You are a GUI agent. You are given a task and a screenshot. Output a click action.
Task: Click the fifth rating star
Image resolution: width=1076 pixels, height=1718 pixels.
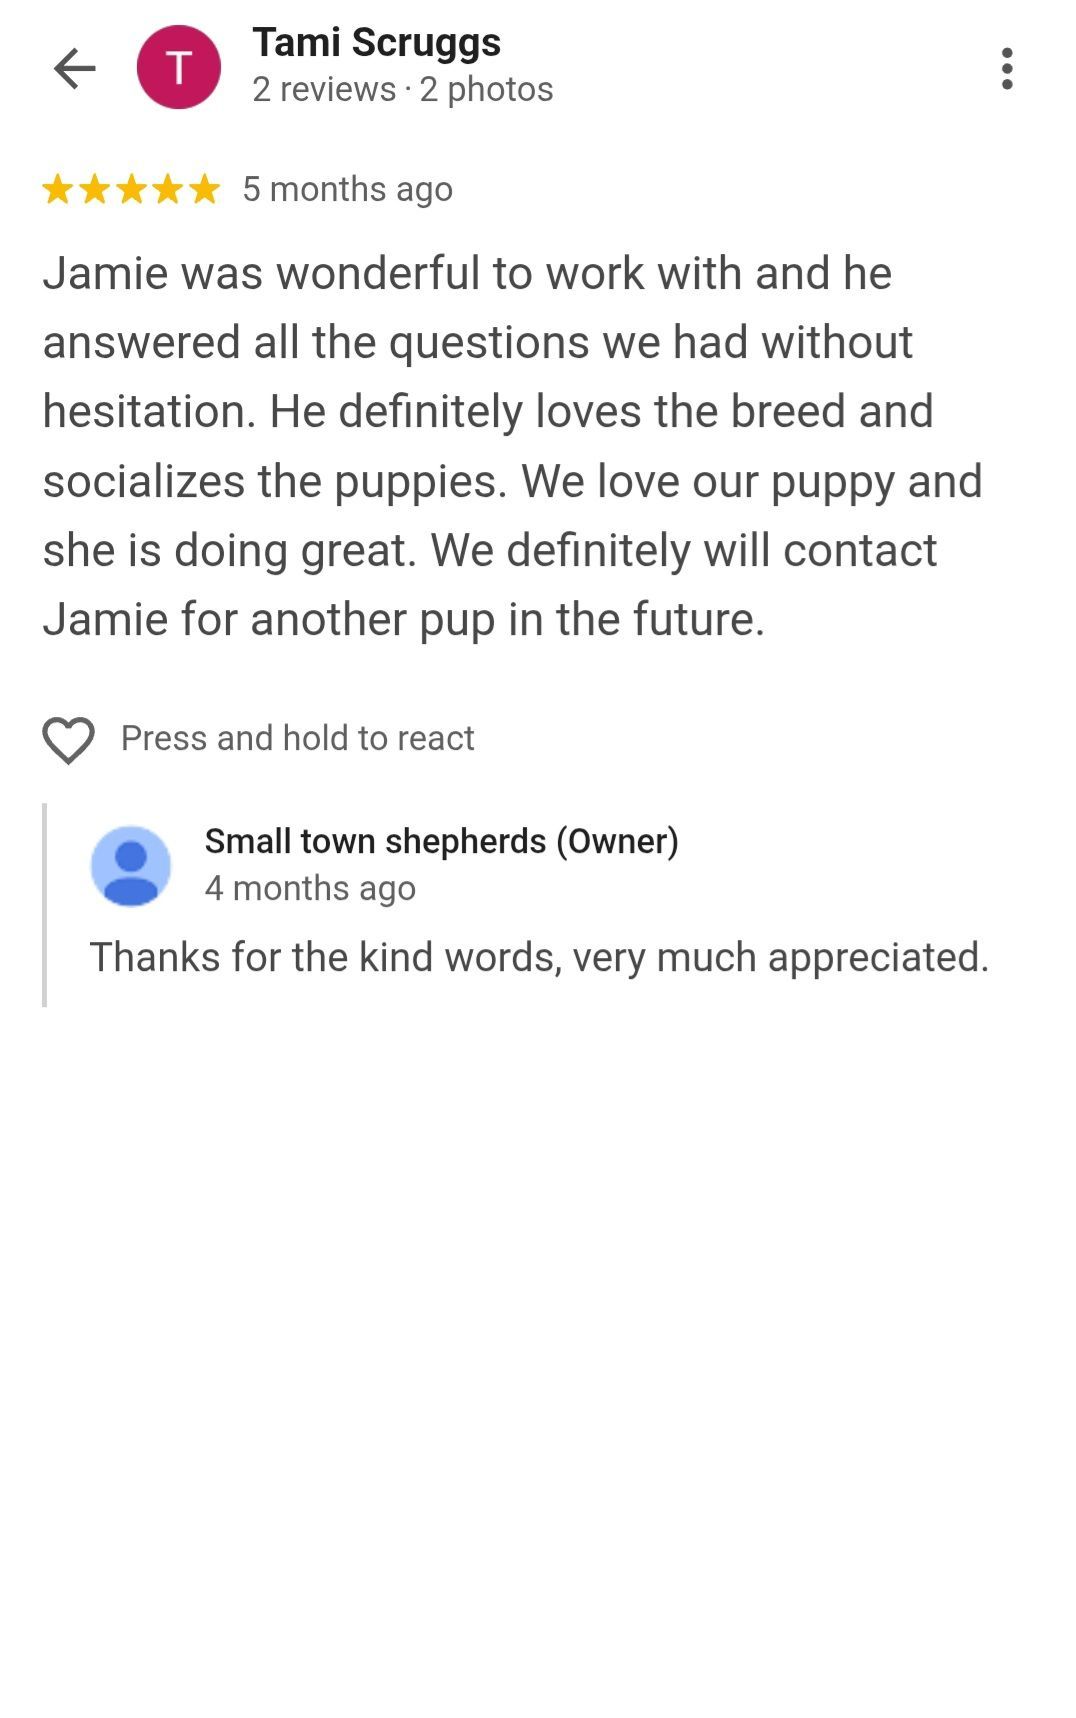click(204, 189)
